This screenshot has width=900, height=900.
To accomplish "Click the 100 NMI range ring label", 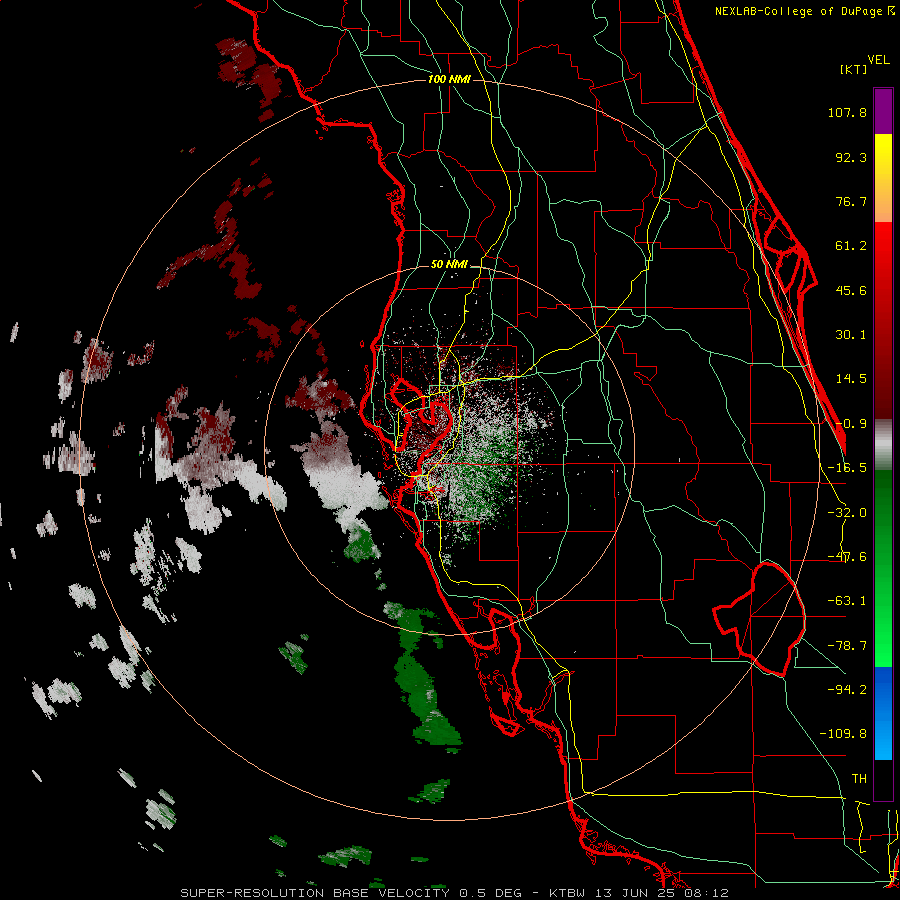I will pyautogui.click(x=449, y=79).
